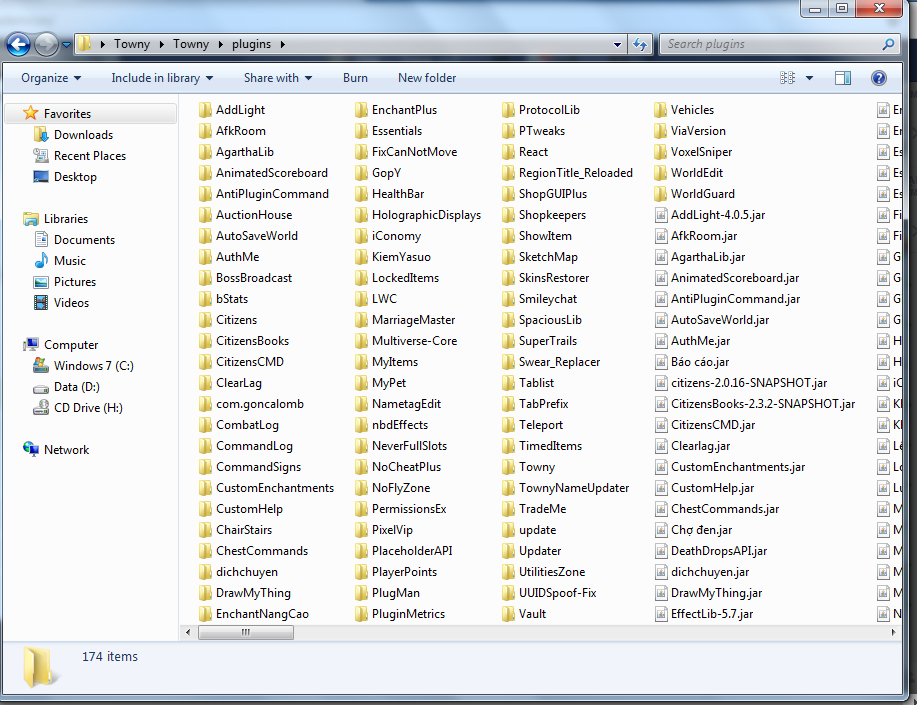The height and width of the screenshot is (705, 917).
Task: Select the Essentials folder icon
Action: point(361,131)
